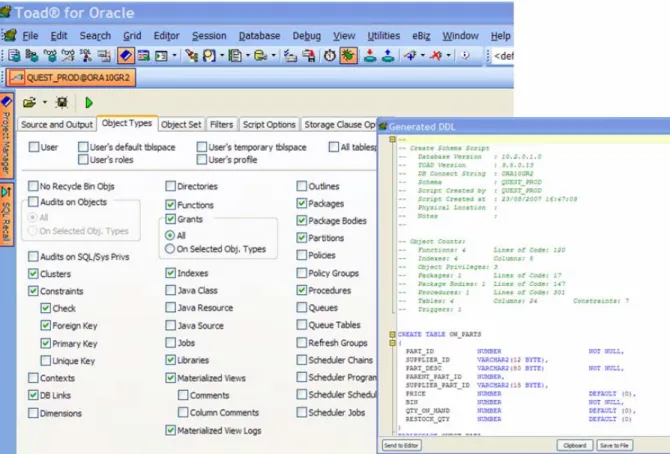Image resolution: width=670 pixels, height=454 pixels.
Task: Click the clipboard document report icon
Action: (x=235, y=56)
